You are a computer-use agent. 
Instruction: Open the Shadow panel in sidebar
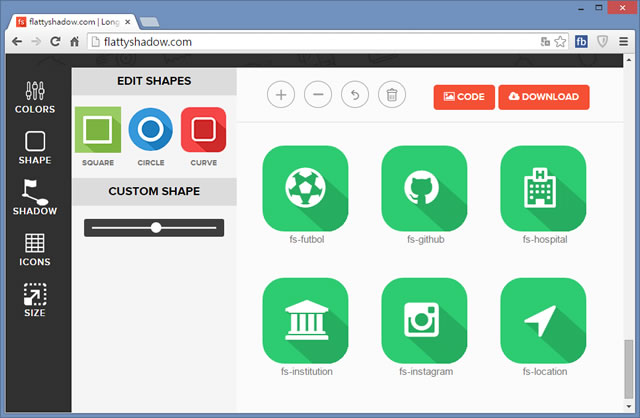click(x=35, y=198)
